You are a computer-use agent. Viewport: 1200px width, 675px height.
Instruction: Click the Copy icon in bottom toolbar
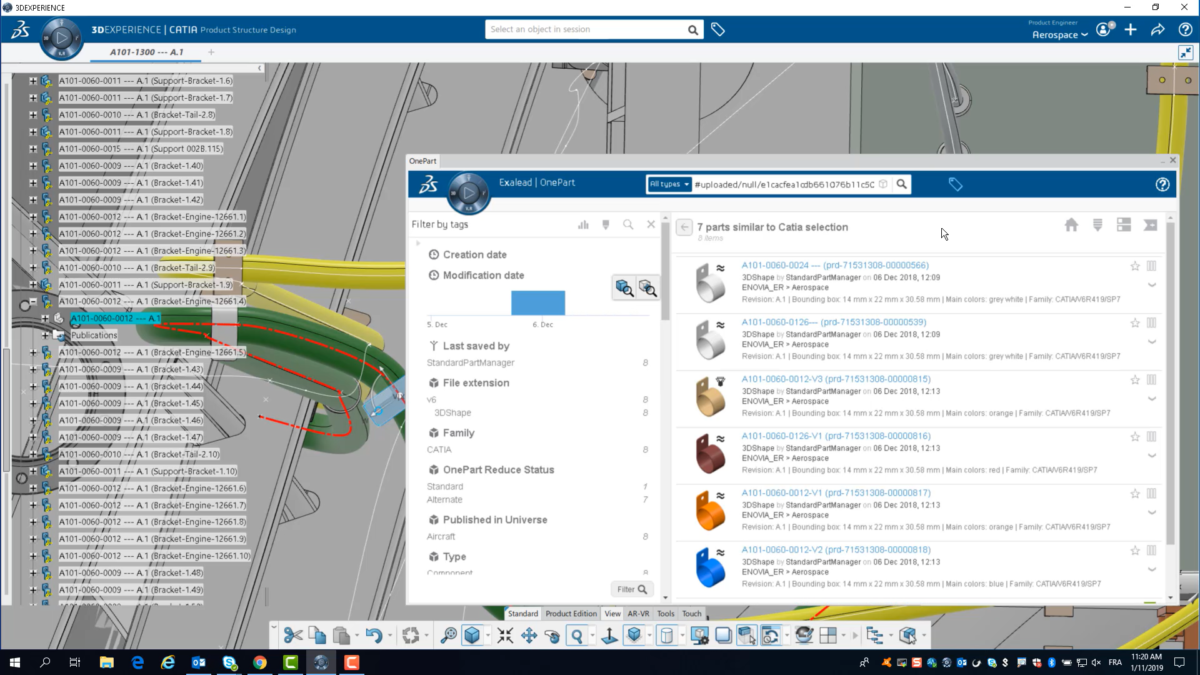(317, 635)
